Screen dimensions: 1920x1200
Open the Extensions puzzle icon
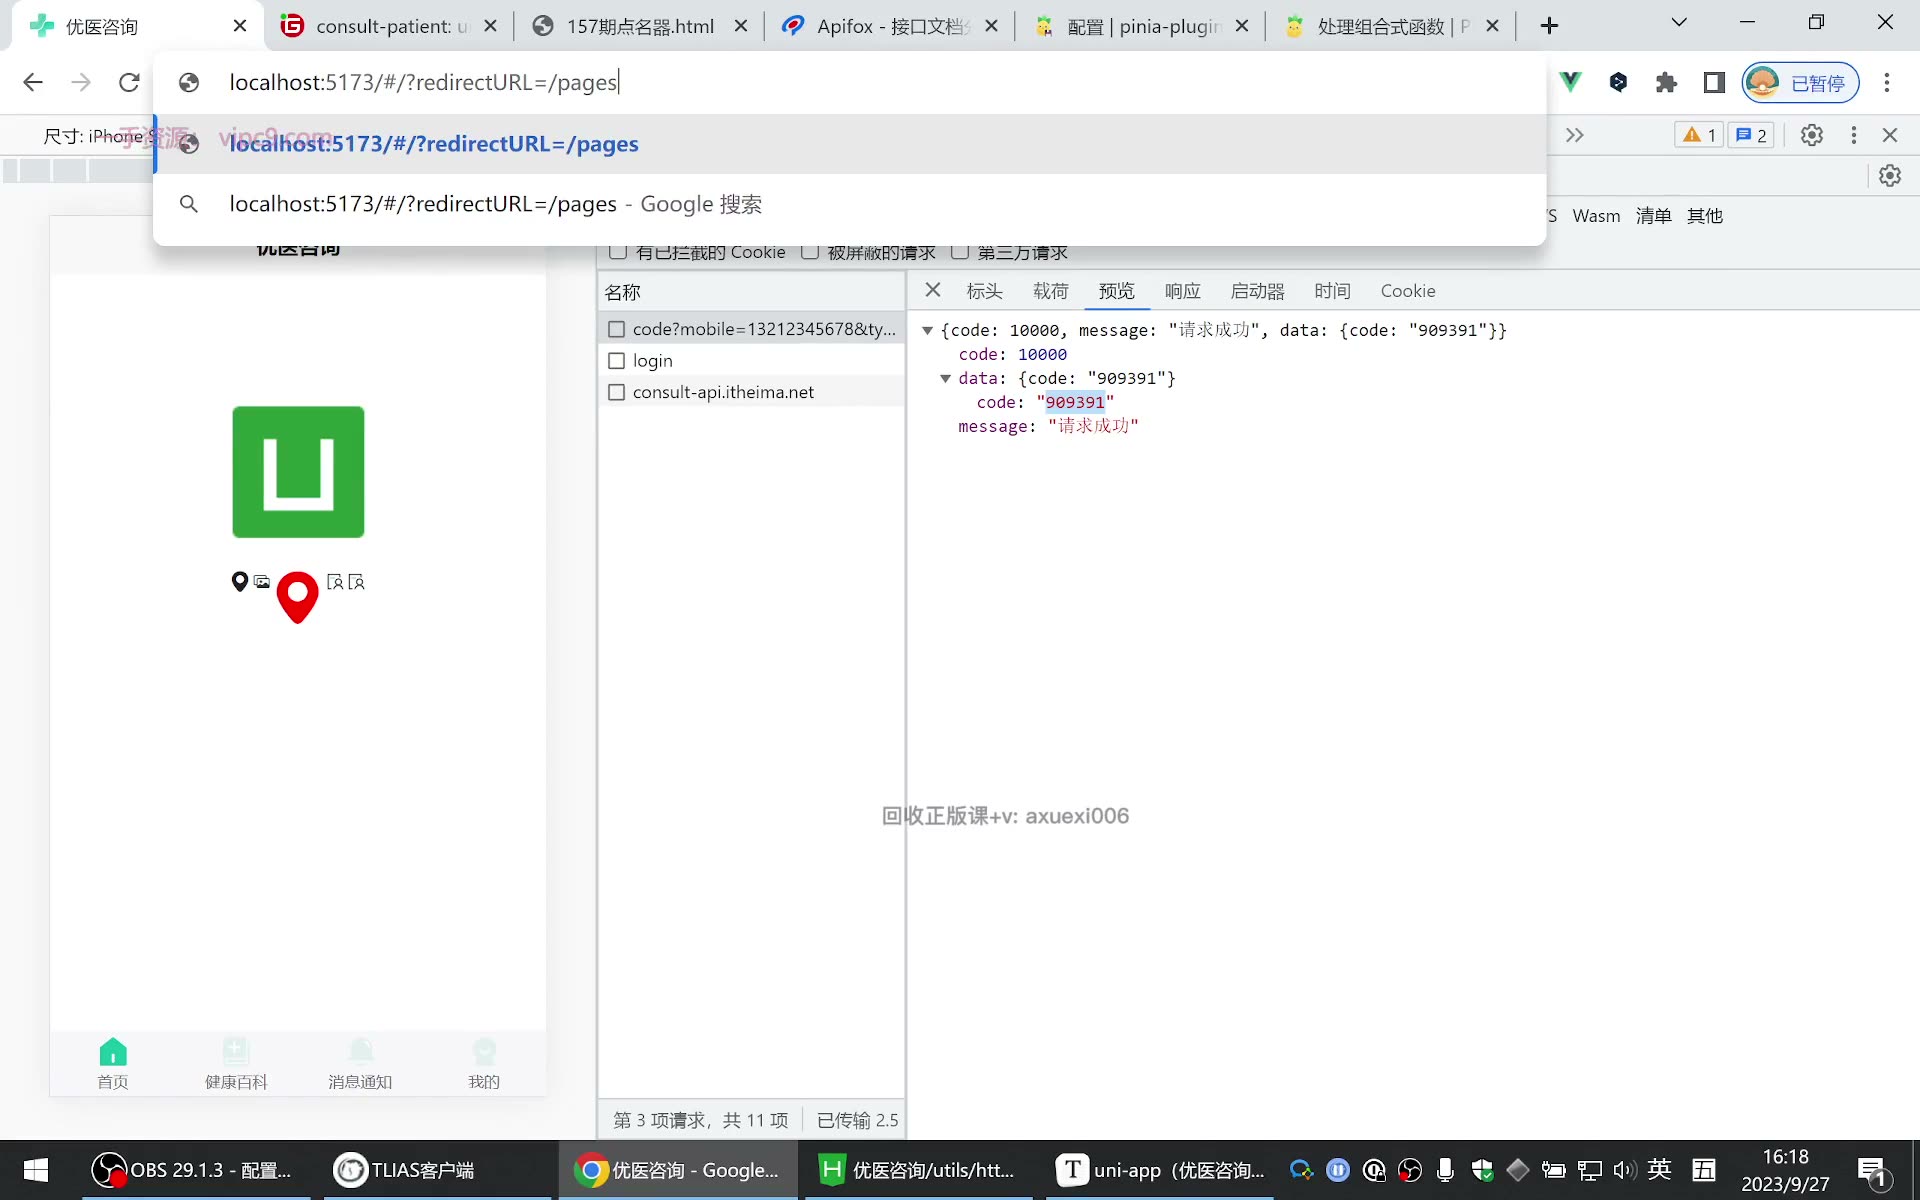click(x=1666, y=82)
